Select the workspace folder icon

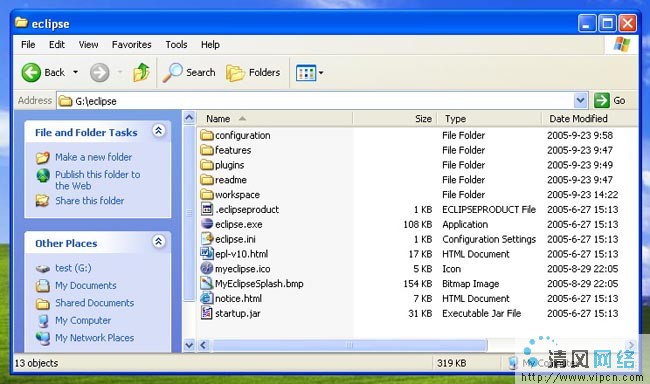pos(207,194)
